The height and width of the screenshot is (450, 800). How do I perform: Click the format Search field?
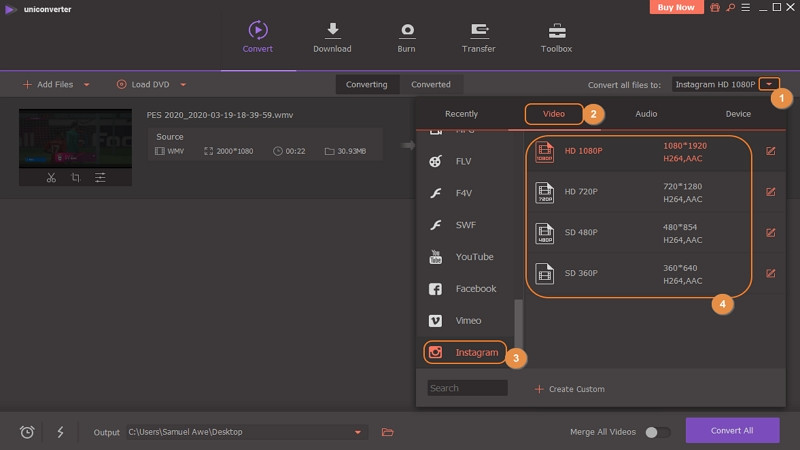point(467,388)
